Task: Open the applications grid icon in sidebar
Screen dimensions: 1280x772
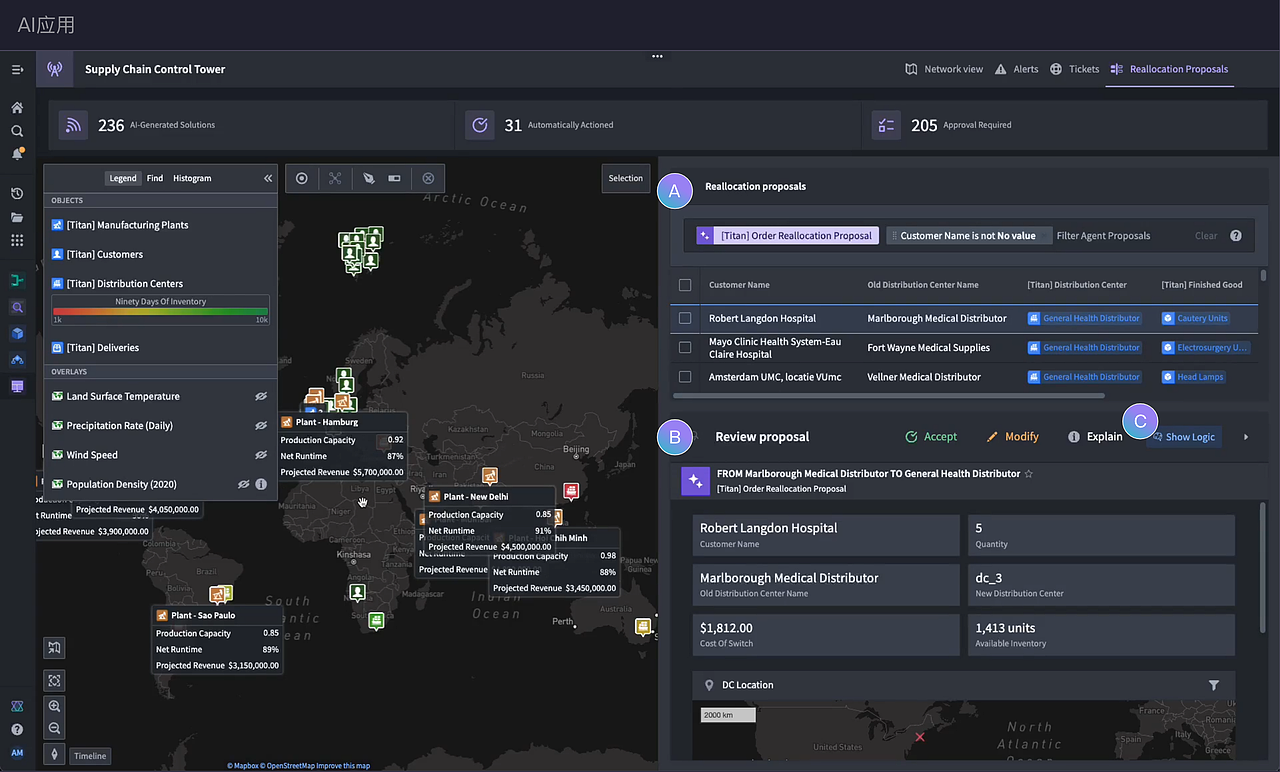Action: coord(17,240)
